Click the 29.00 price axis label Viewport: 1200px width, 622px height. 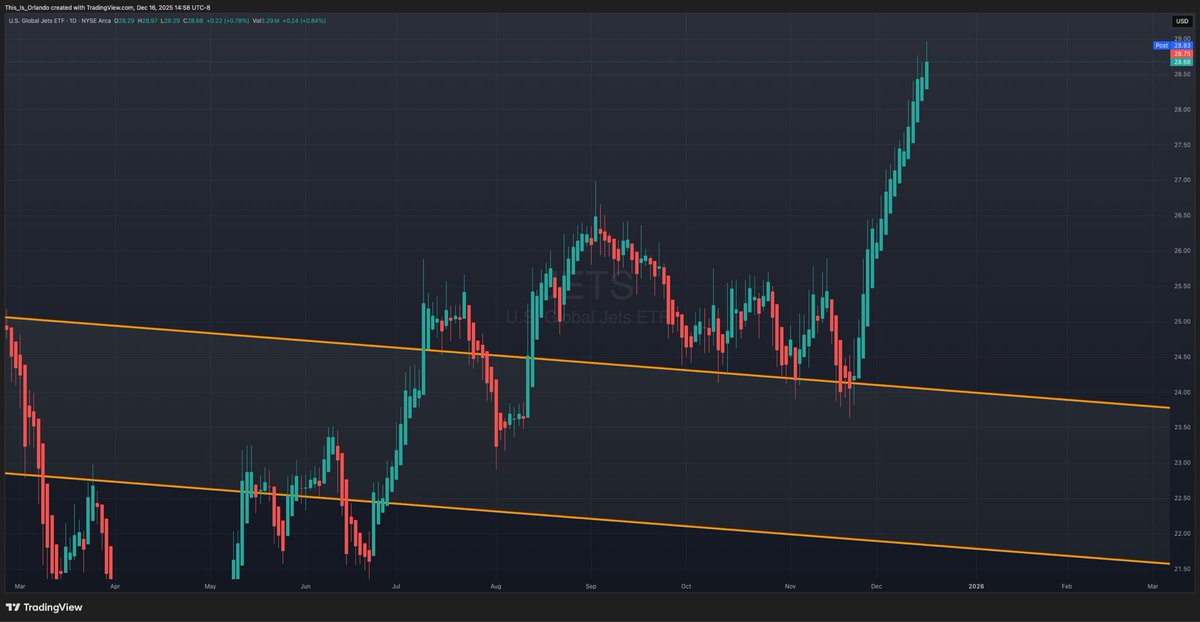(x=1182, y=38)
